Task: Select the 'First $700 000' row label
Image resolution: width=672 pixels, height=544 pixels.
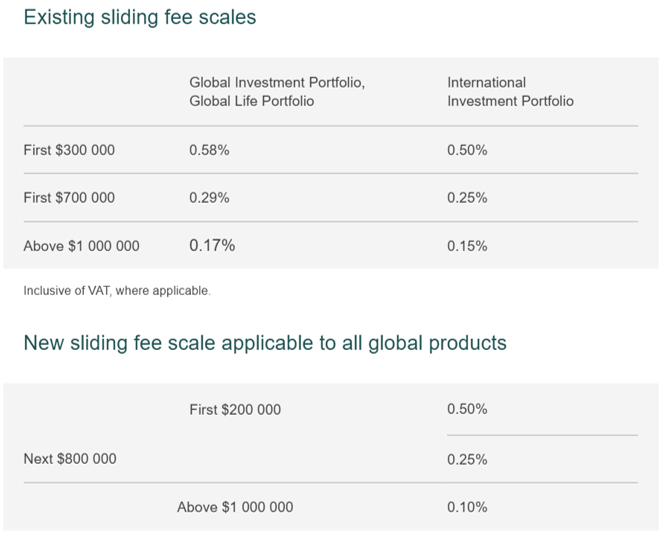Action: (69, 198)
